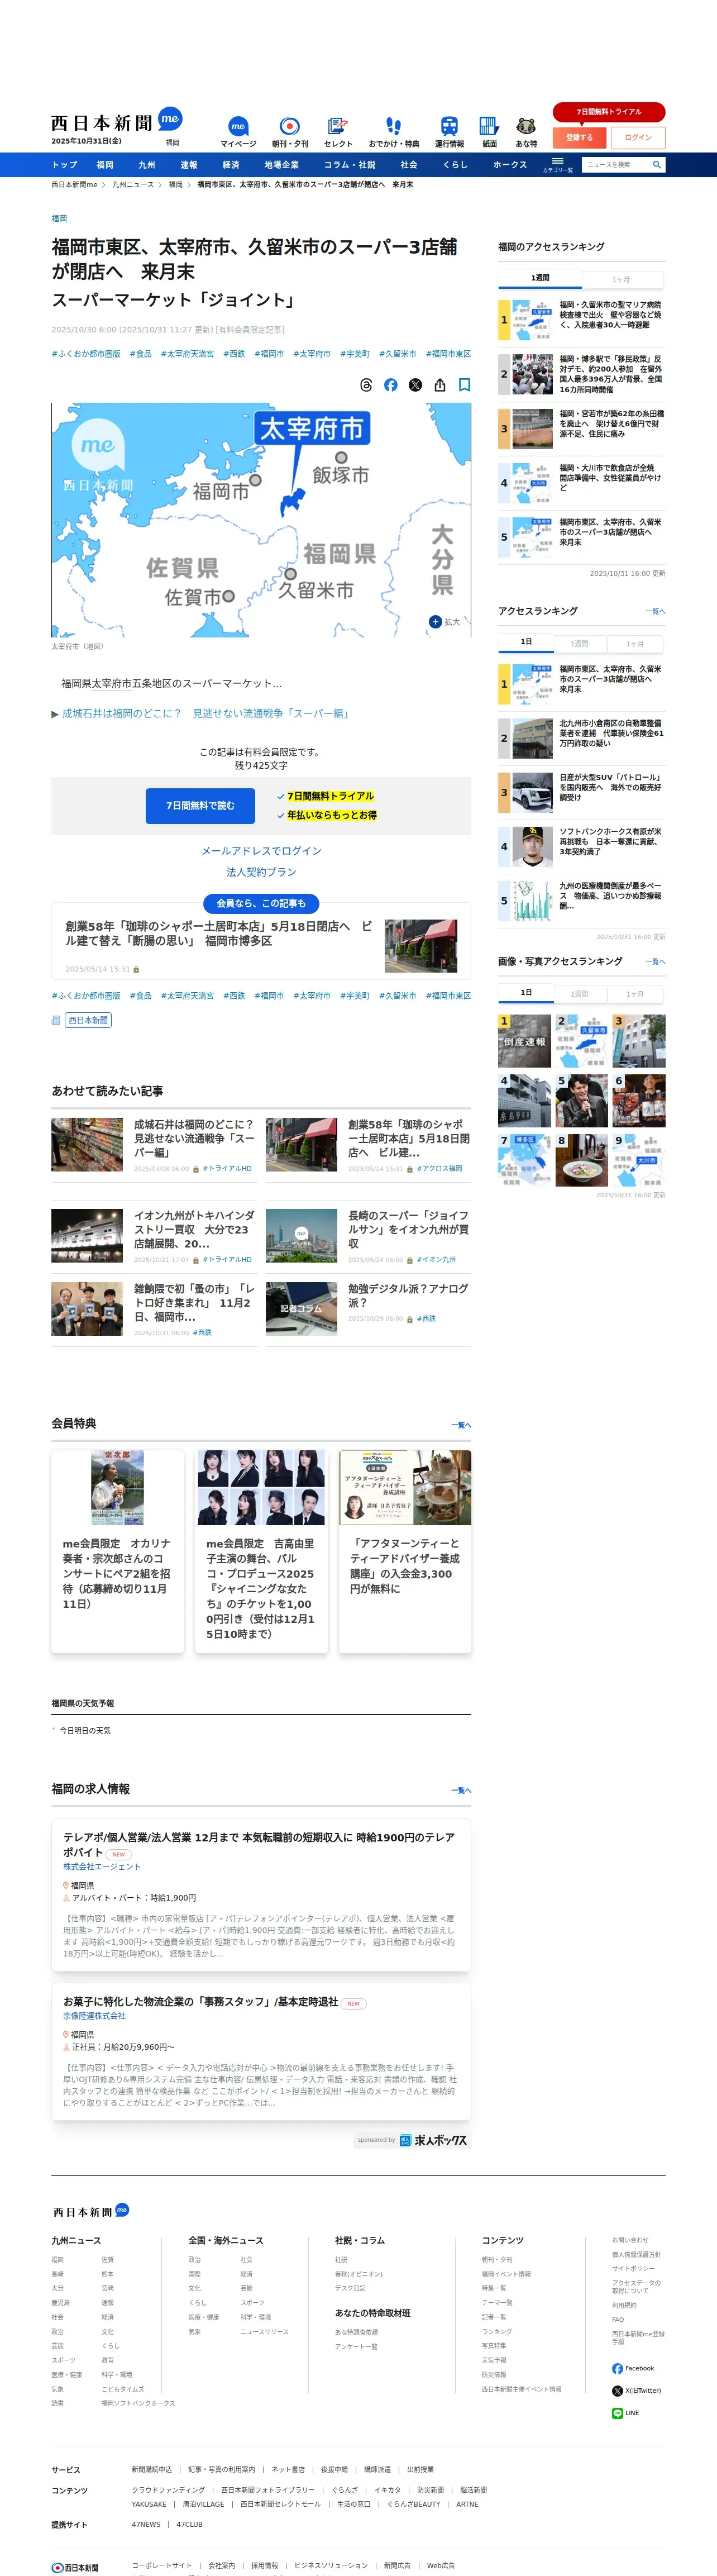
Task: Open メールアドレスでログイン link
Action: tap(261, 850)
